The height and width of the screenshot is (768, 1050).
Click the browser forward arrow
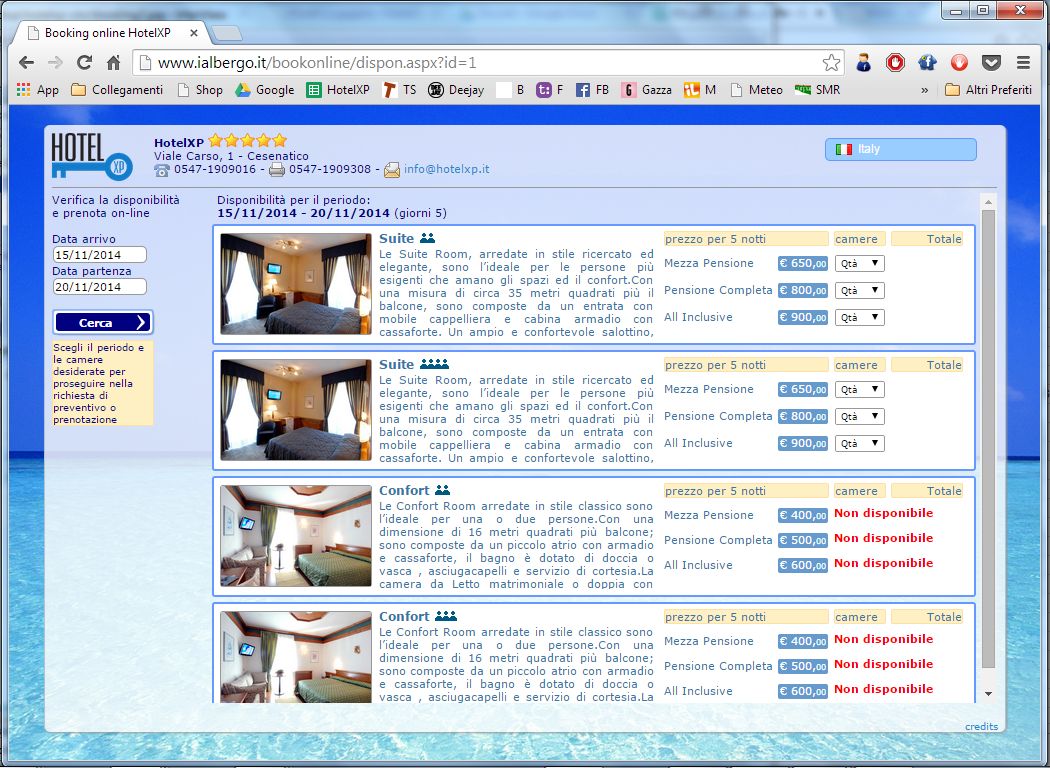tap(55, 63)
